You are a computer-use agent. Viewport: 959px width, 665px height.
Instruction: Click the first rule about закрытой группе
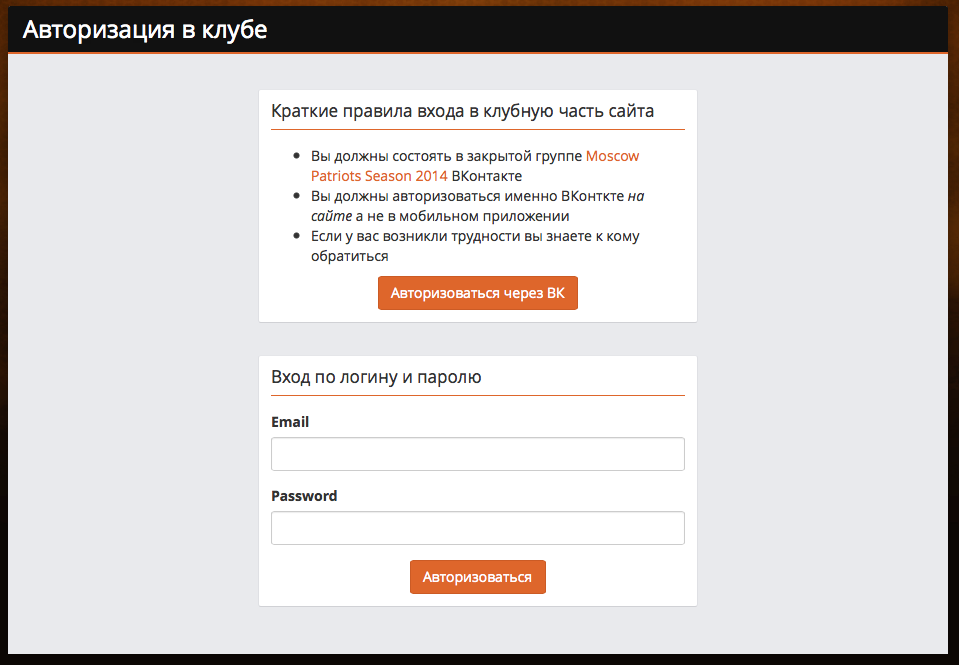click(475, 166)
